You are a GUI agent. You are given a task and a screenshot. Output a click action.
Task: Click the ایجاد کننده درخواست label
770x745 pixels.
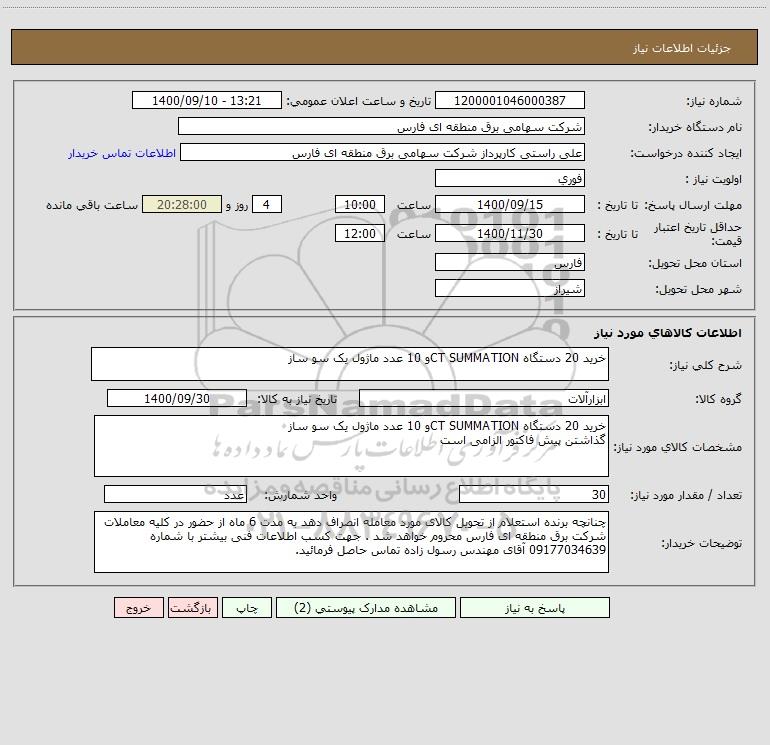click(x=686, y=154)
